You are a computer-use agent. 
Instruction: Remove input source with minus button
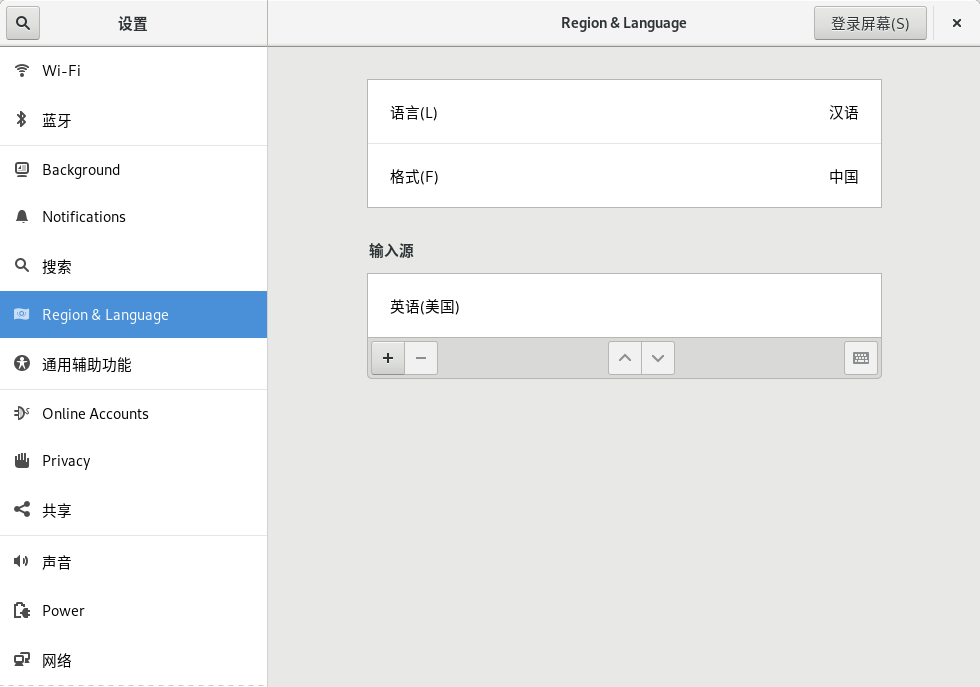[421, 358]
